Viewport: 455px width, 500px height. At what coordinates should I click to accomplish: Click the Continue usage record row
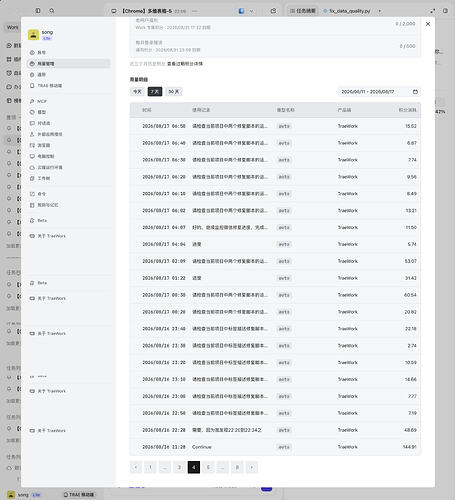click(275, 447)
